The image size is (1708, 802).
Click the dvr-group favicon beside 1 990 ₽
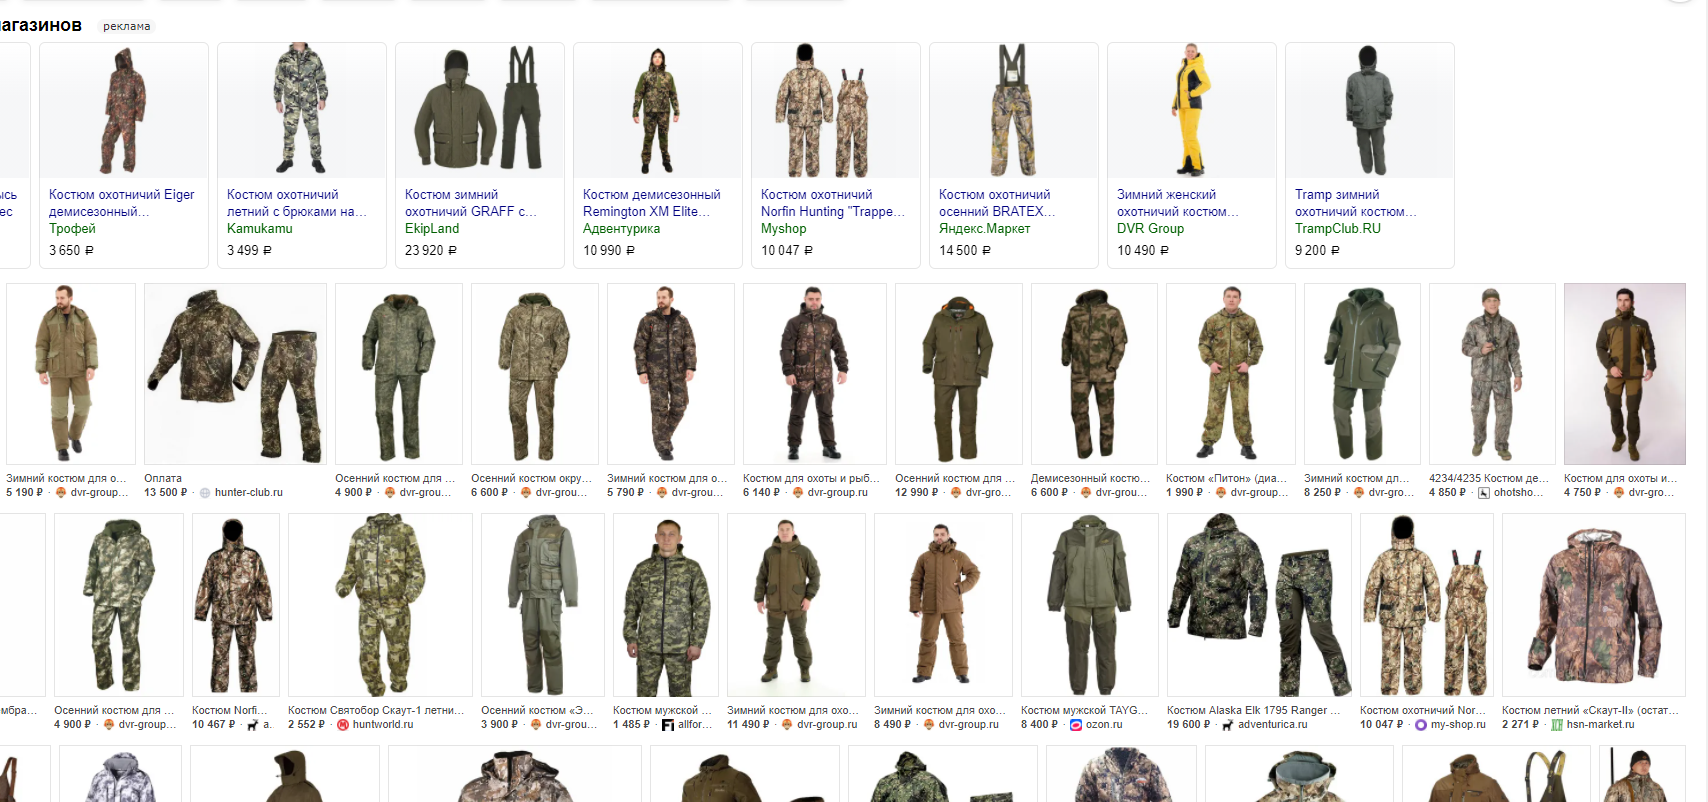click(1221, 493)
